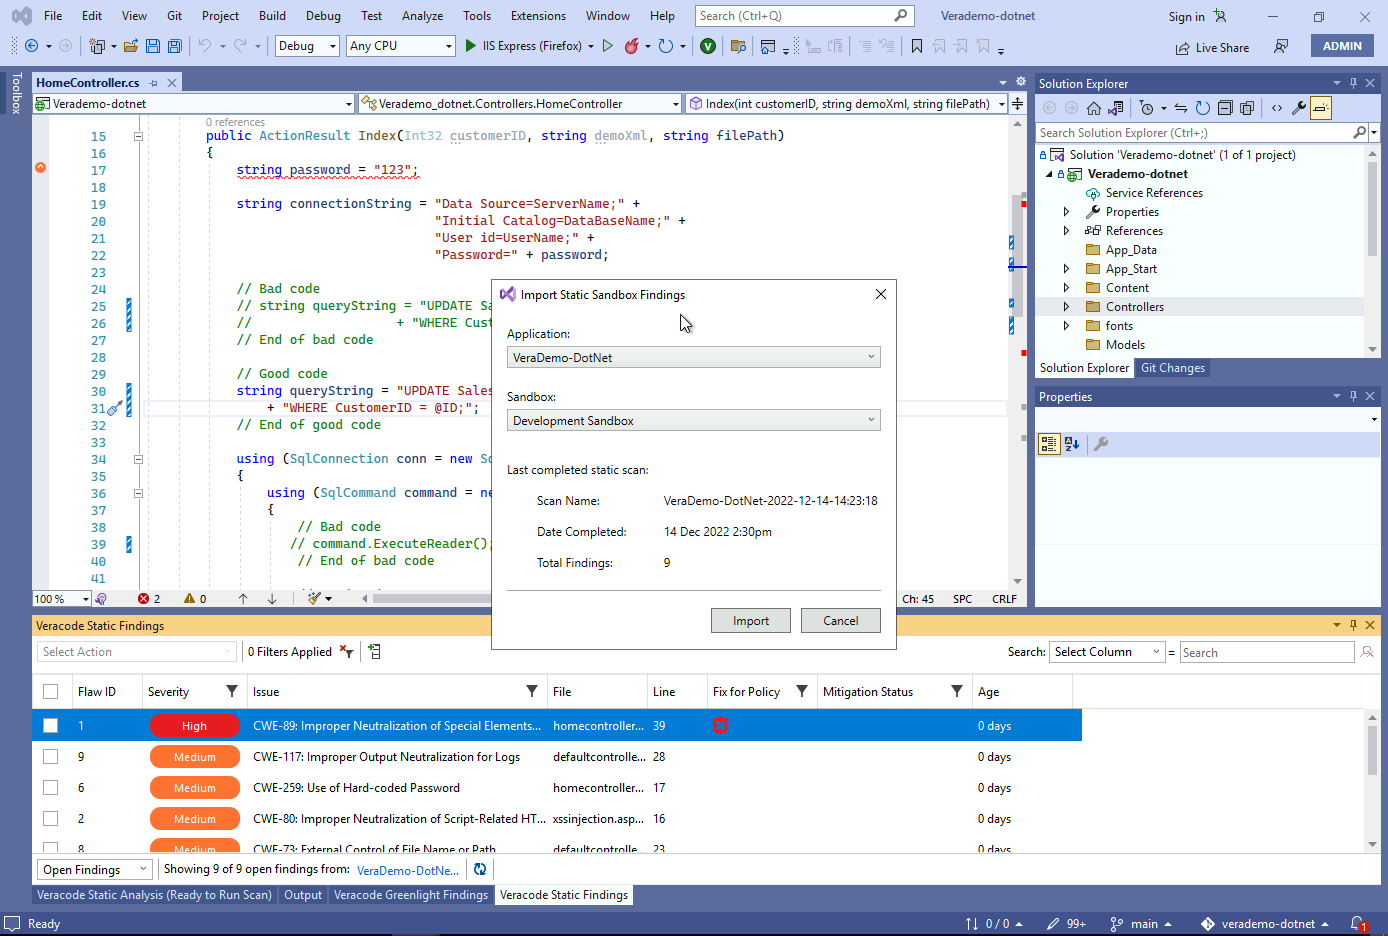The height and width of the screenshot is (936, 1388).
Task: Click the notifications bell in status bar
Action: coord(1359,924)
